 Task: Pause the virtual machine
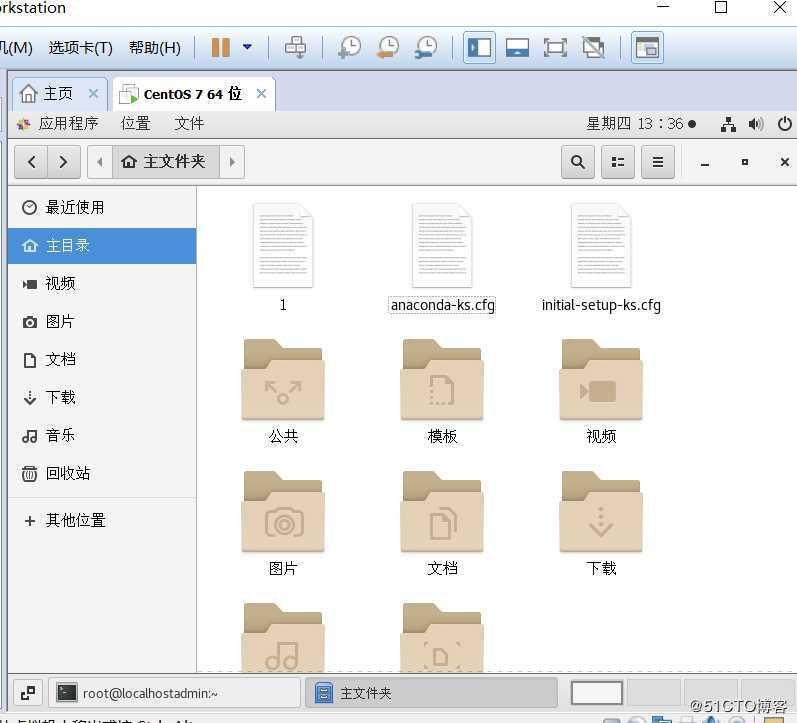click(221, 47)
